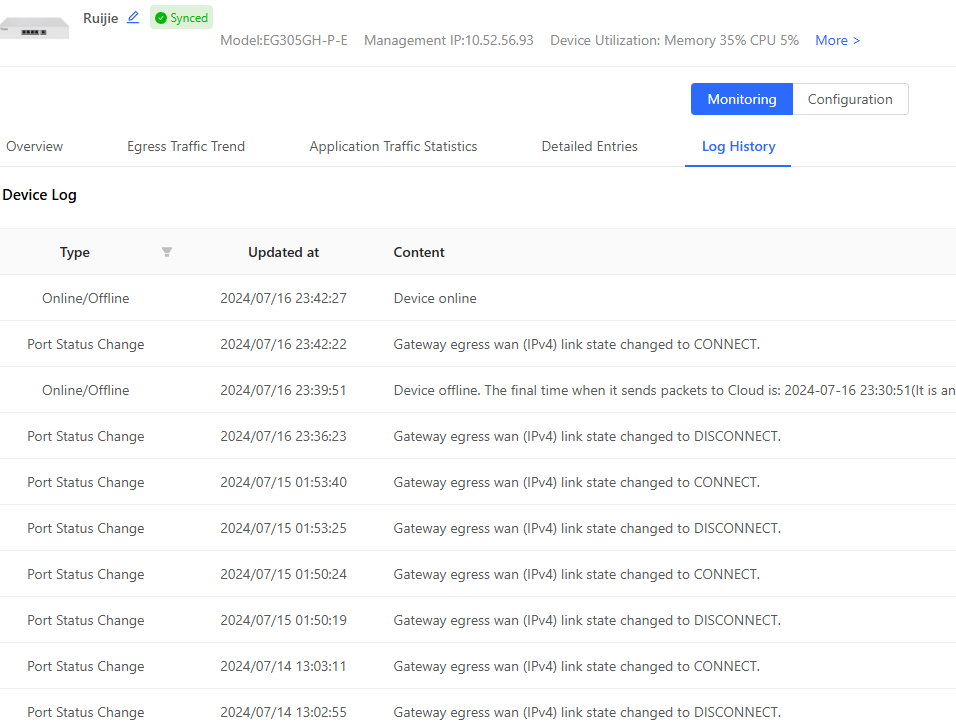Click timestamp 2024/07/16 23:36:23
The height and width of the screenshot is (722, 956).
(x=284, y=437)
